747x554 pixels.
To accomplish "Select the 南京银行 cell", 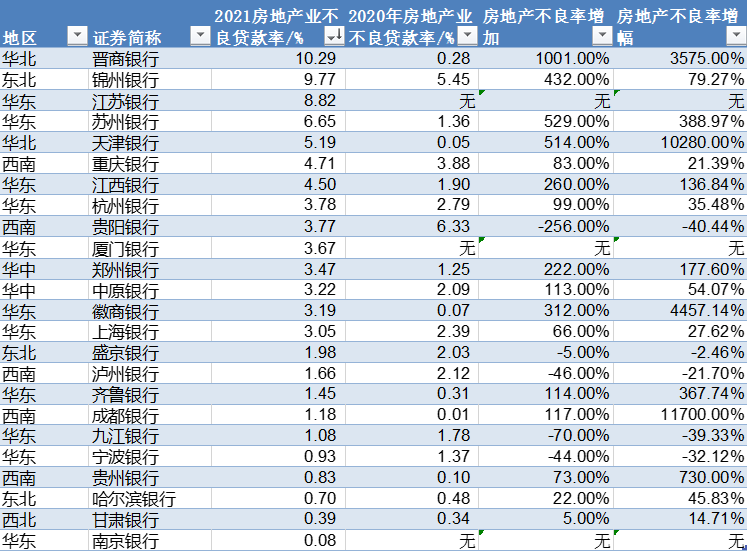I will coord(150,540).
